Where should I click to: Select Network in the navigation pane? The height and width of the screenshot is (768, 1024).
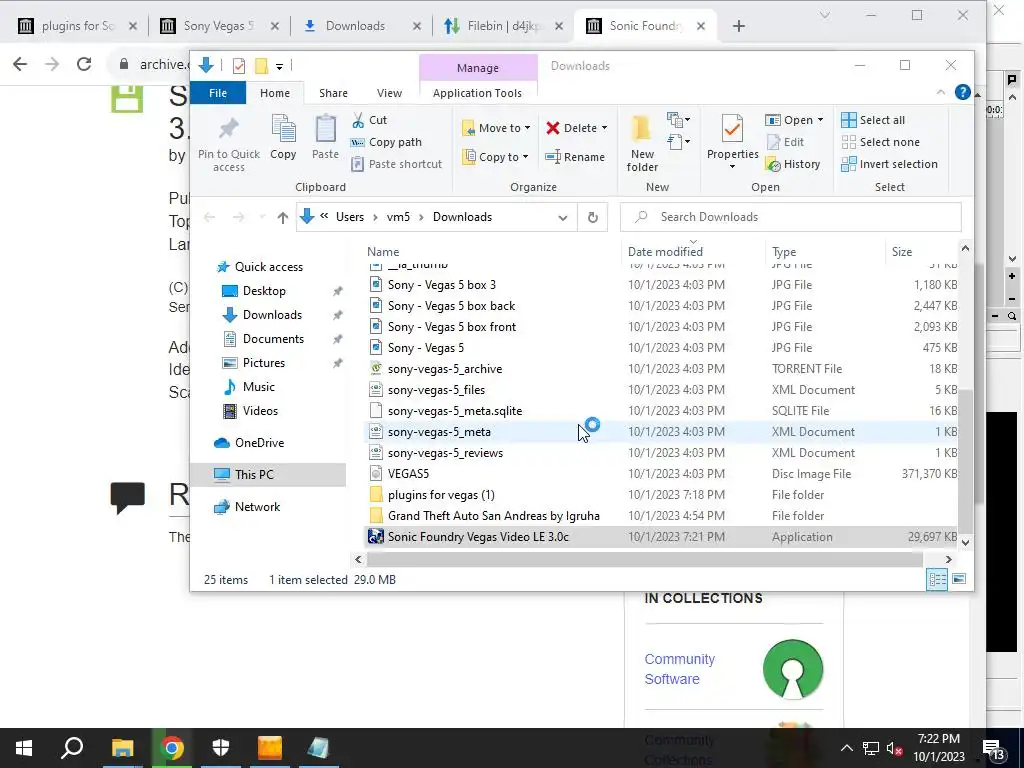(x=257, y=507)
